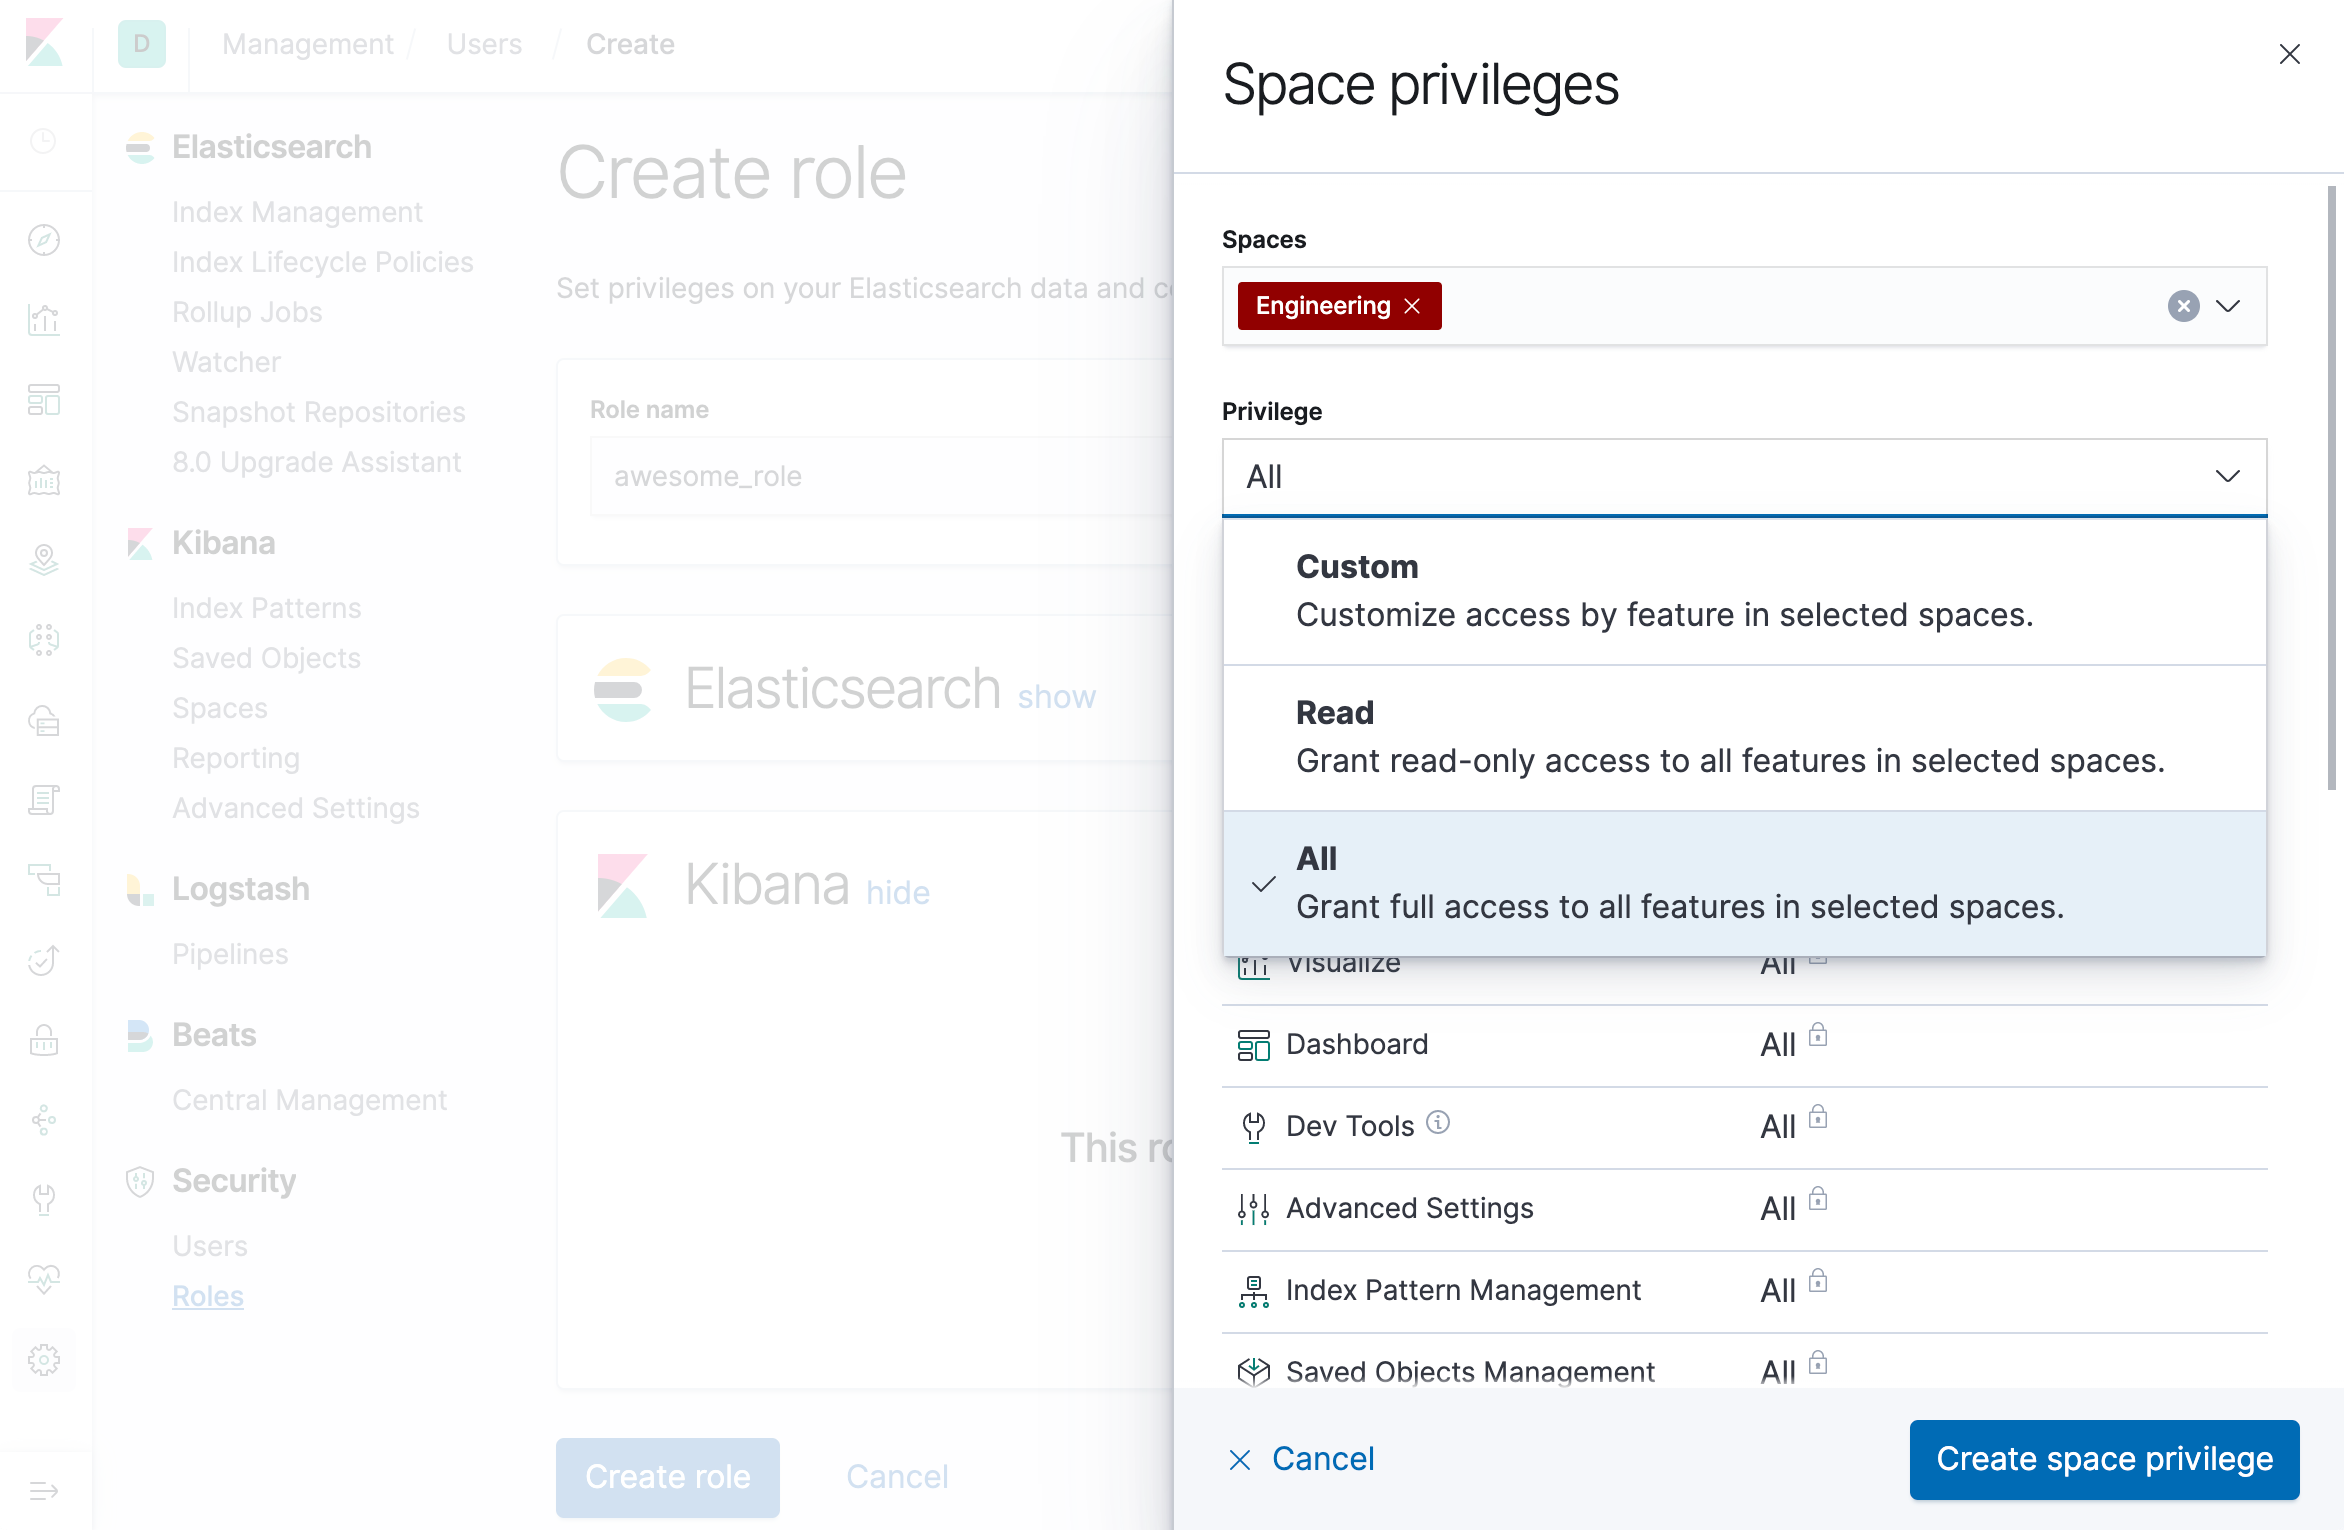
Task: Click the Advanced Settings sliders icon
Action: (1253, 1209)
